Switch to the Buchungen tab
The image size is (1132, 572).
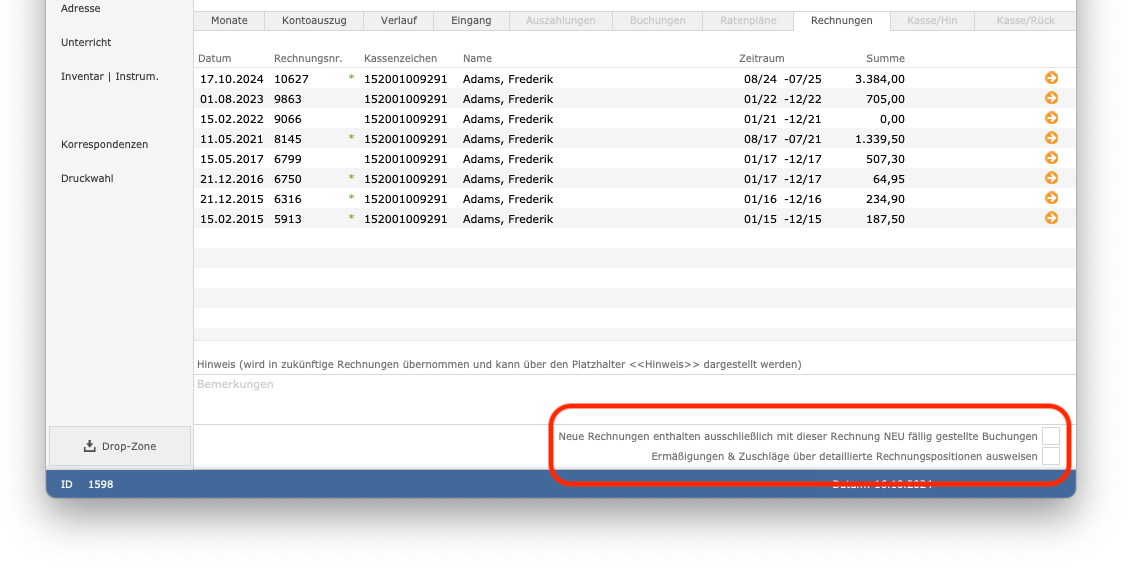[658, 21]
